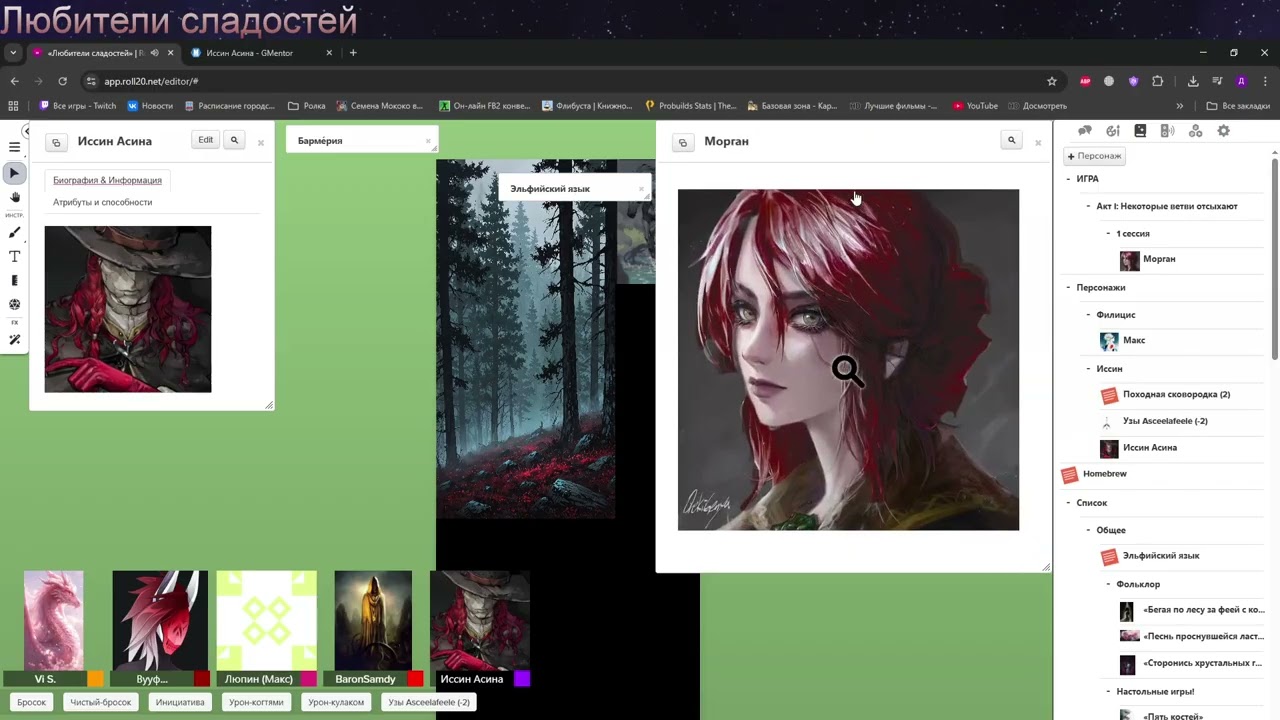Click the + Персонаж button

click(1095, 156)
